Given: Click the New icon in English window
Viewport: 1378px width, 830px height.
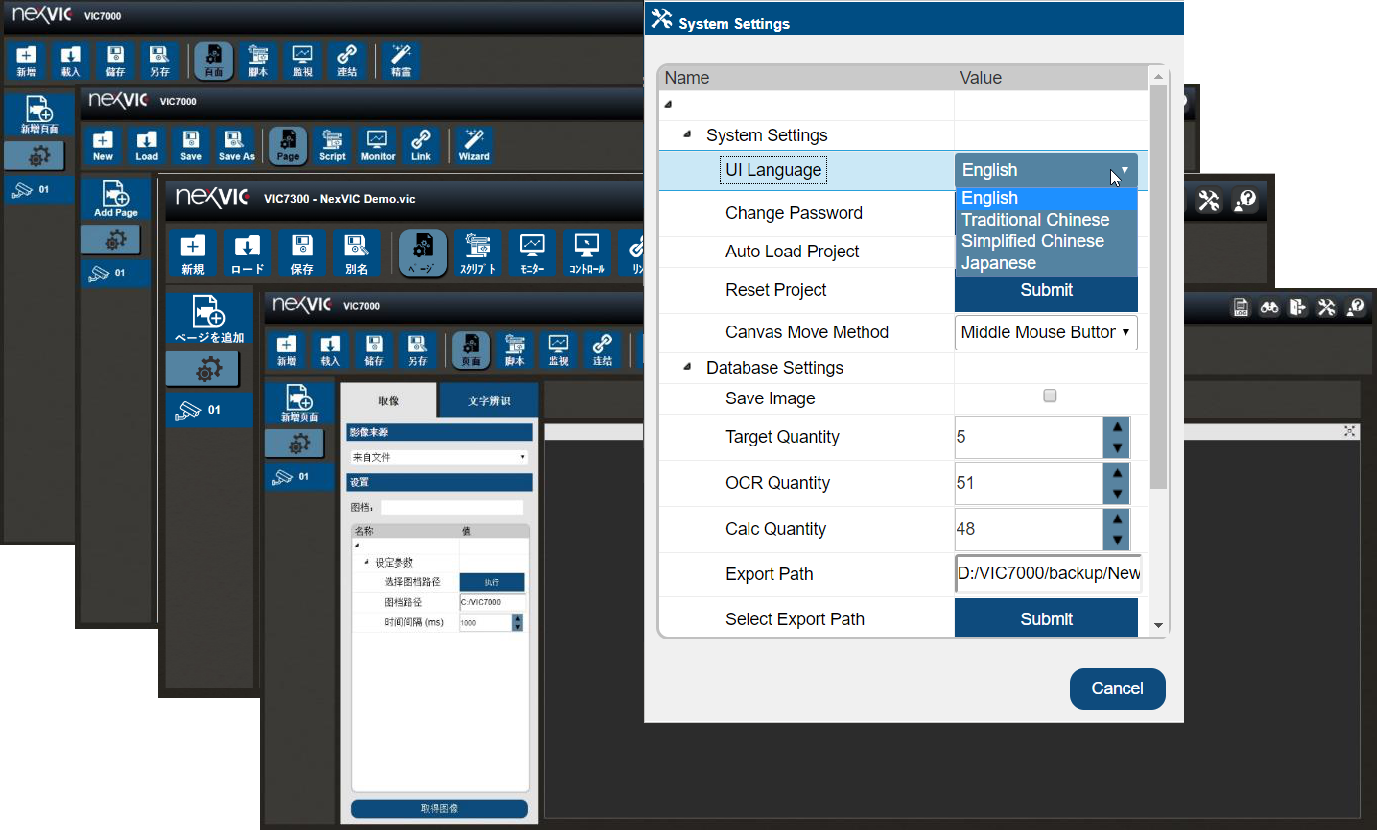Looking at the screenshot, I should click(103, 145).
